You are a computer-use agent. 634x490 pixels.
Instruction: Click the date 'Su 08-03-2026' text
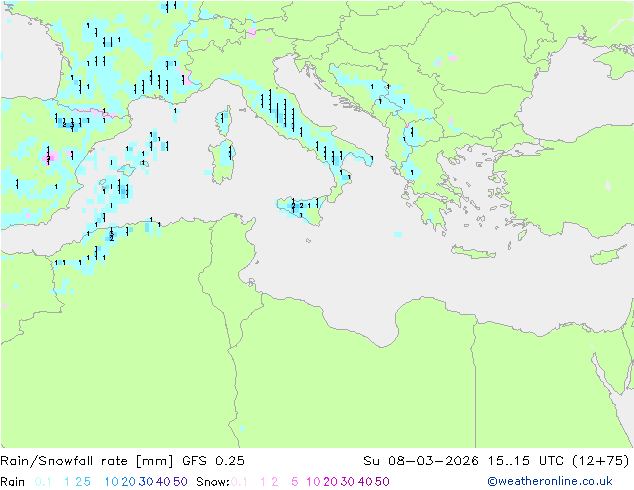[421, 461]
